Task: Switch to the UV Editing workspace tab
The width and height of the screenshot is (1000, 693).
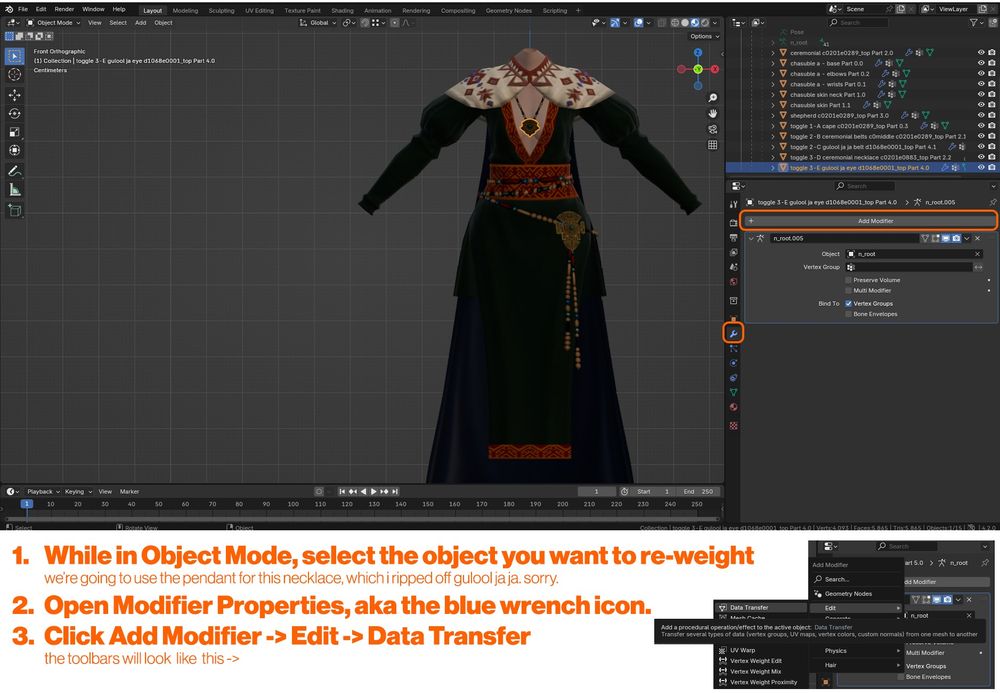Action: pos(259,10)
